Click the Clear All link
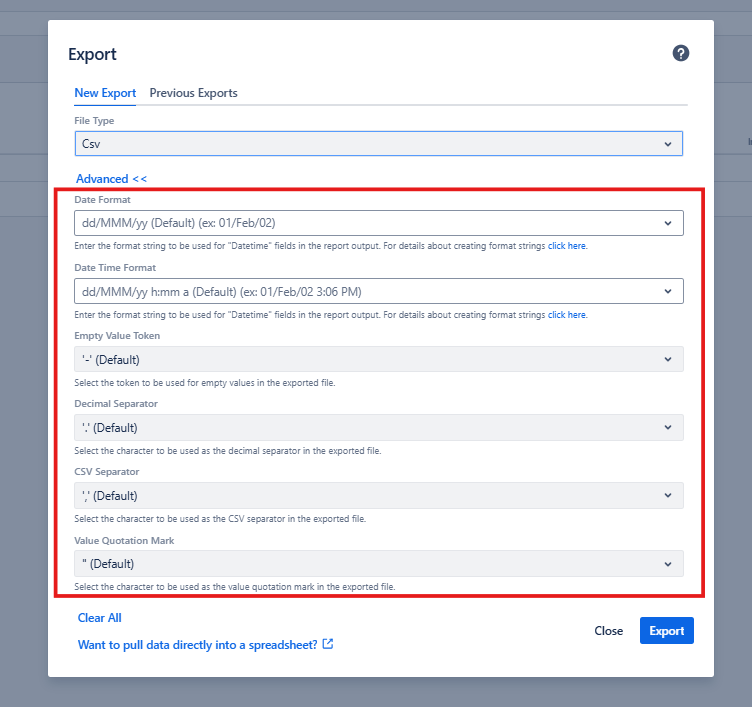Viewport: 752px width, 707px height. [99, 618]
